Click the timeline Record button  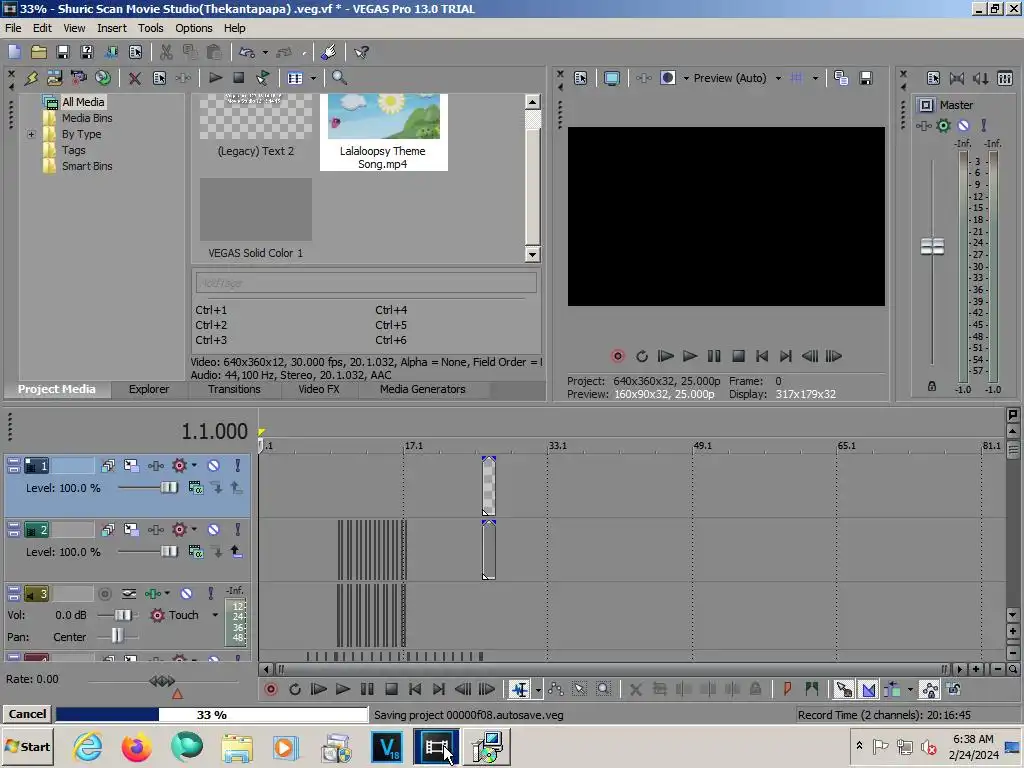(270, 689)
